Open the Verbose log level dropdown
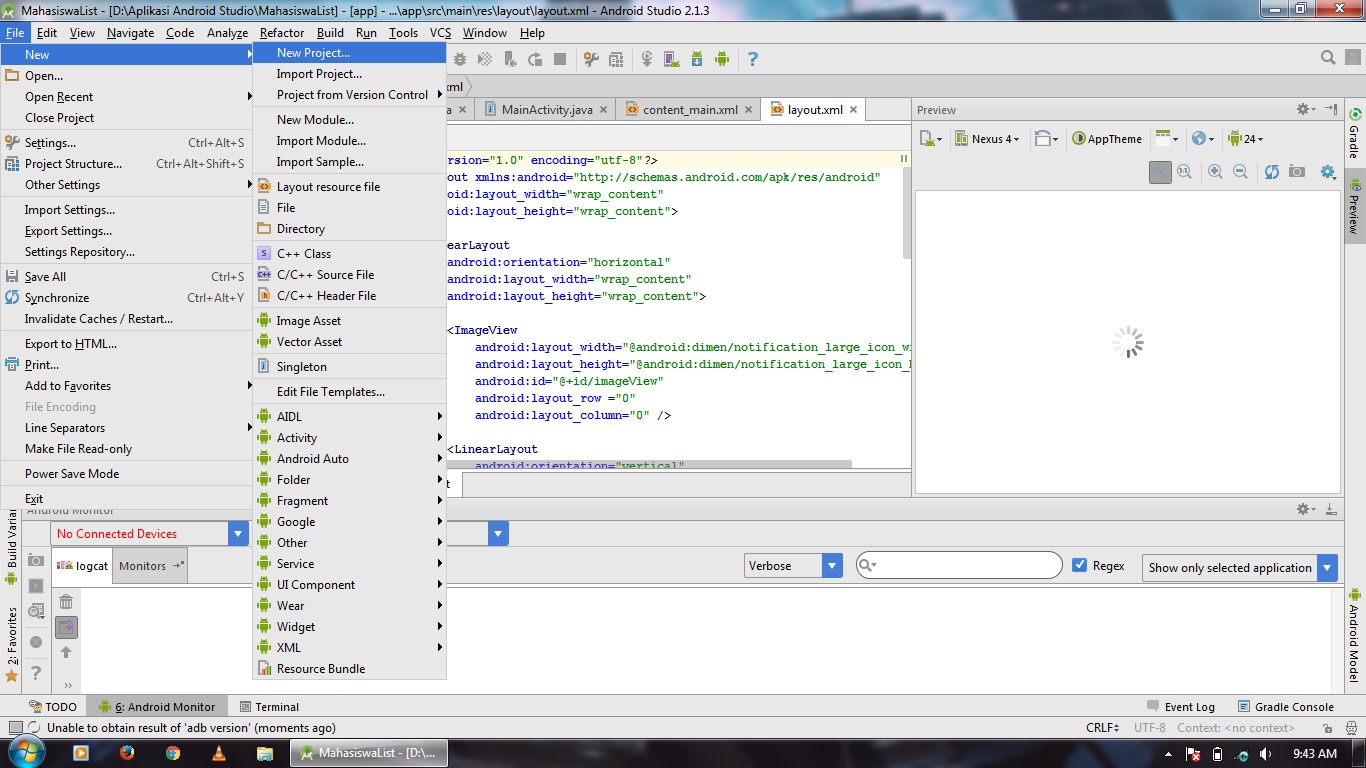Viewport: 1366px width, 768px height. pos(830,565)
